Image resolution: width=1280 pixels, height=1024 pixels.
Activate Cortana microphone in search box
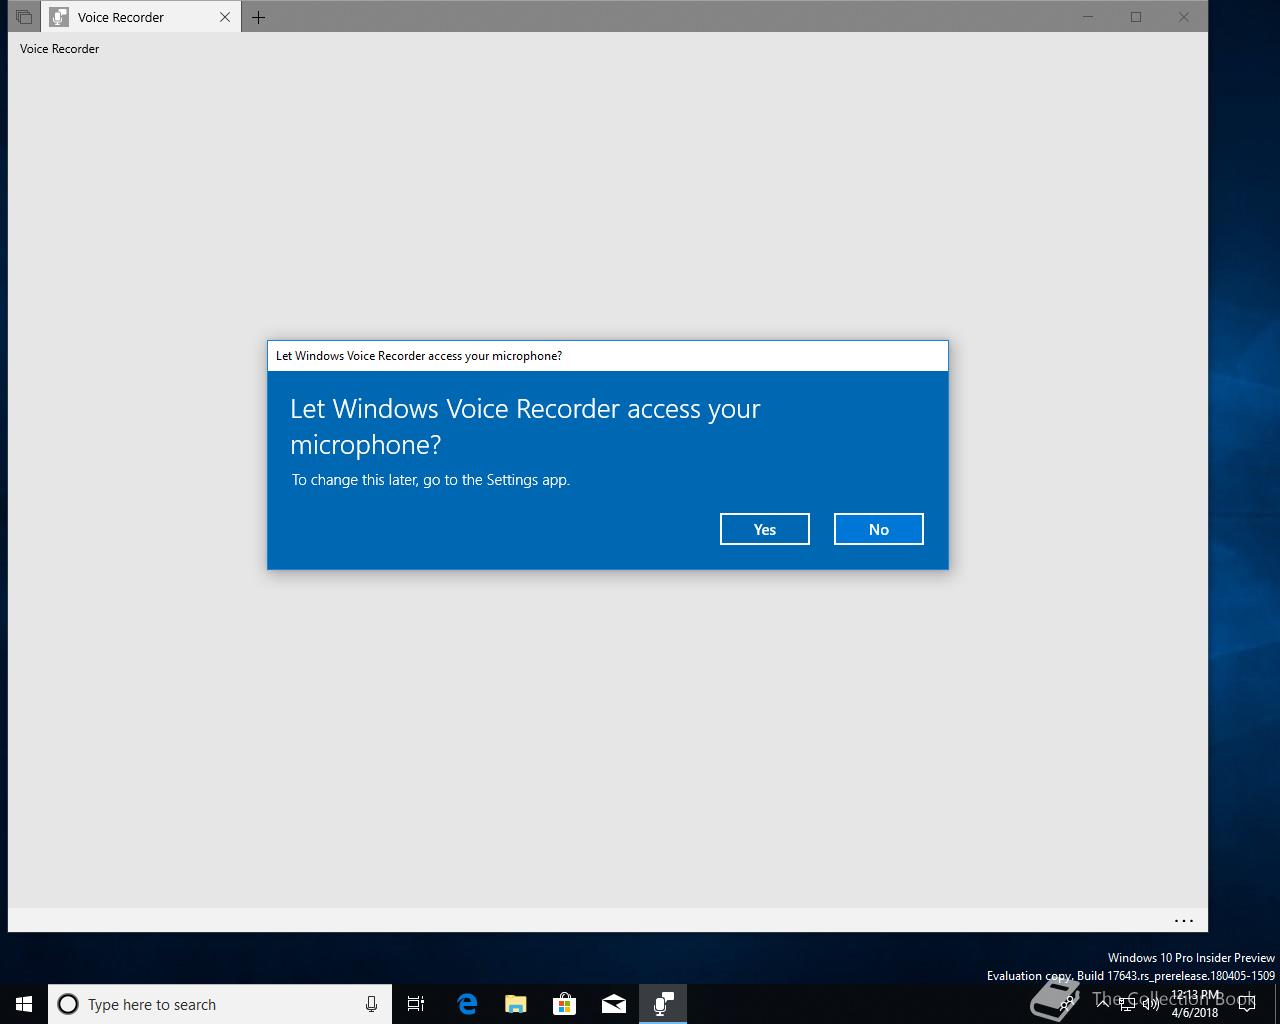coord(371,1004)
